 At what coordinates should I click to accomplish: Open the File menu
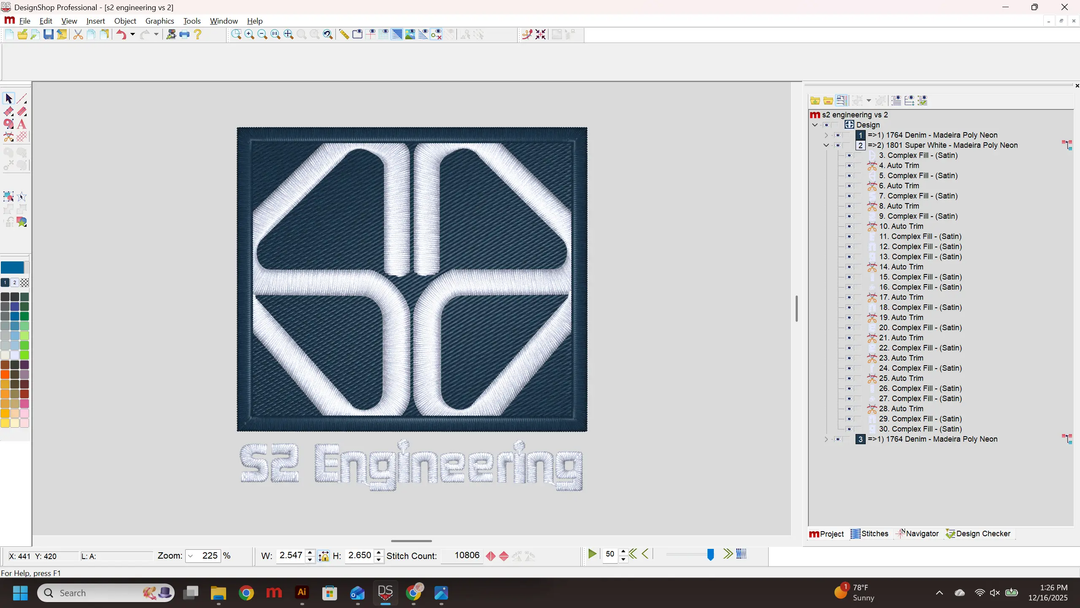pos(25,21)
